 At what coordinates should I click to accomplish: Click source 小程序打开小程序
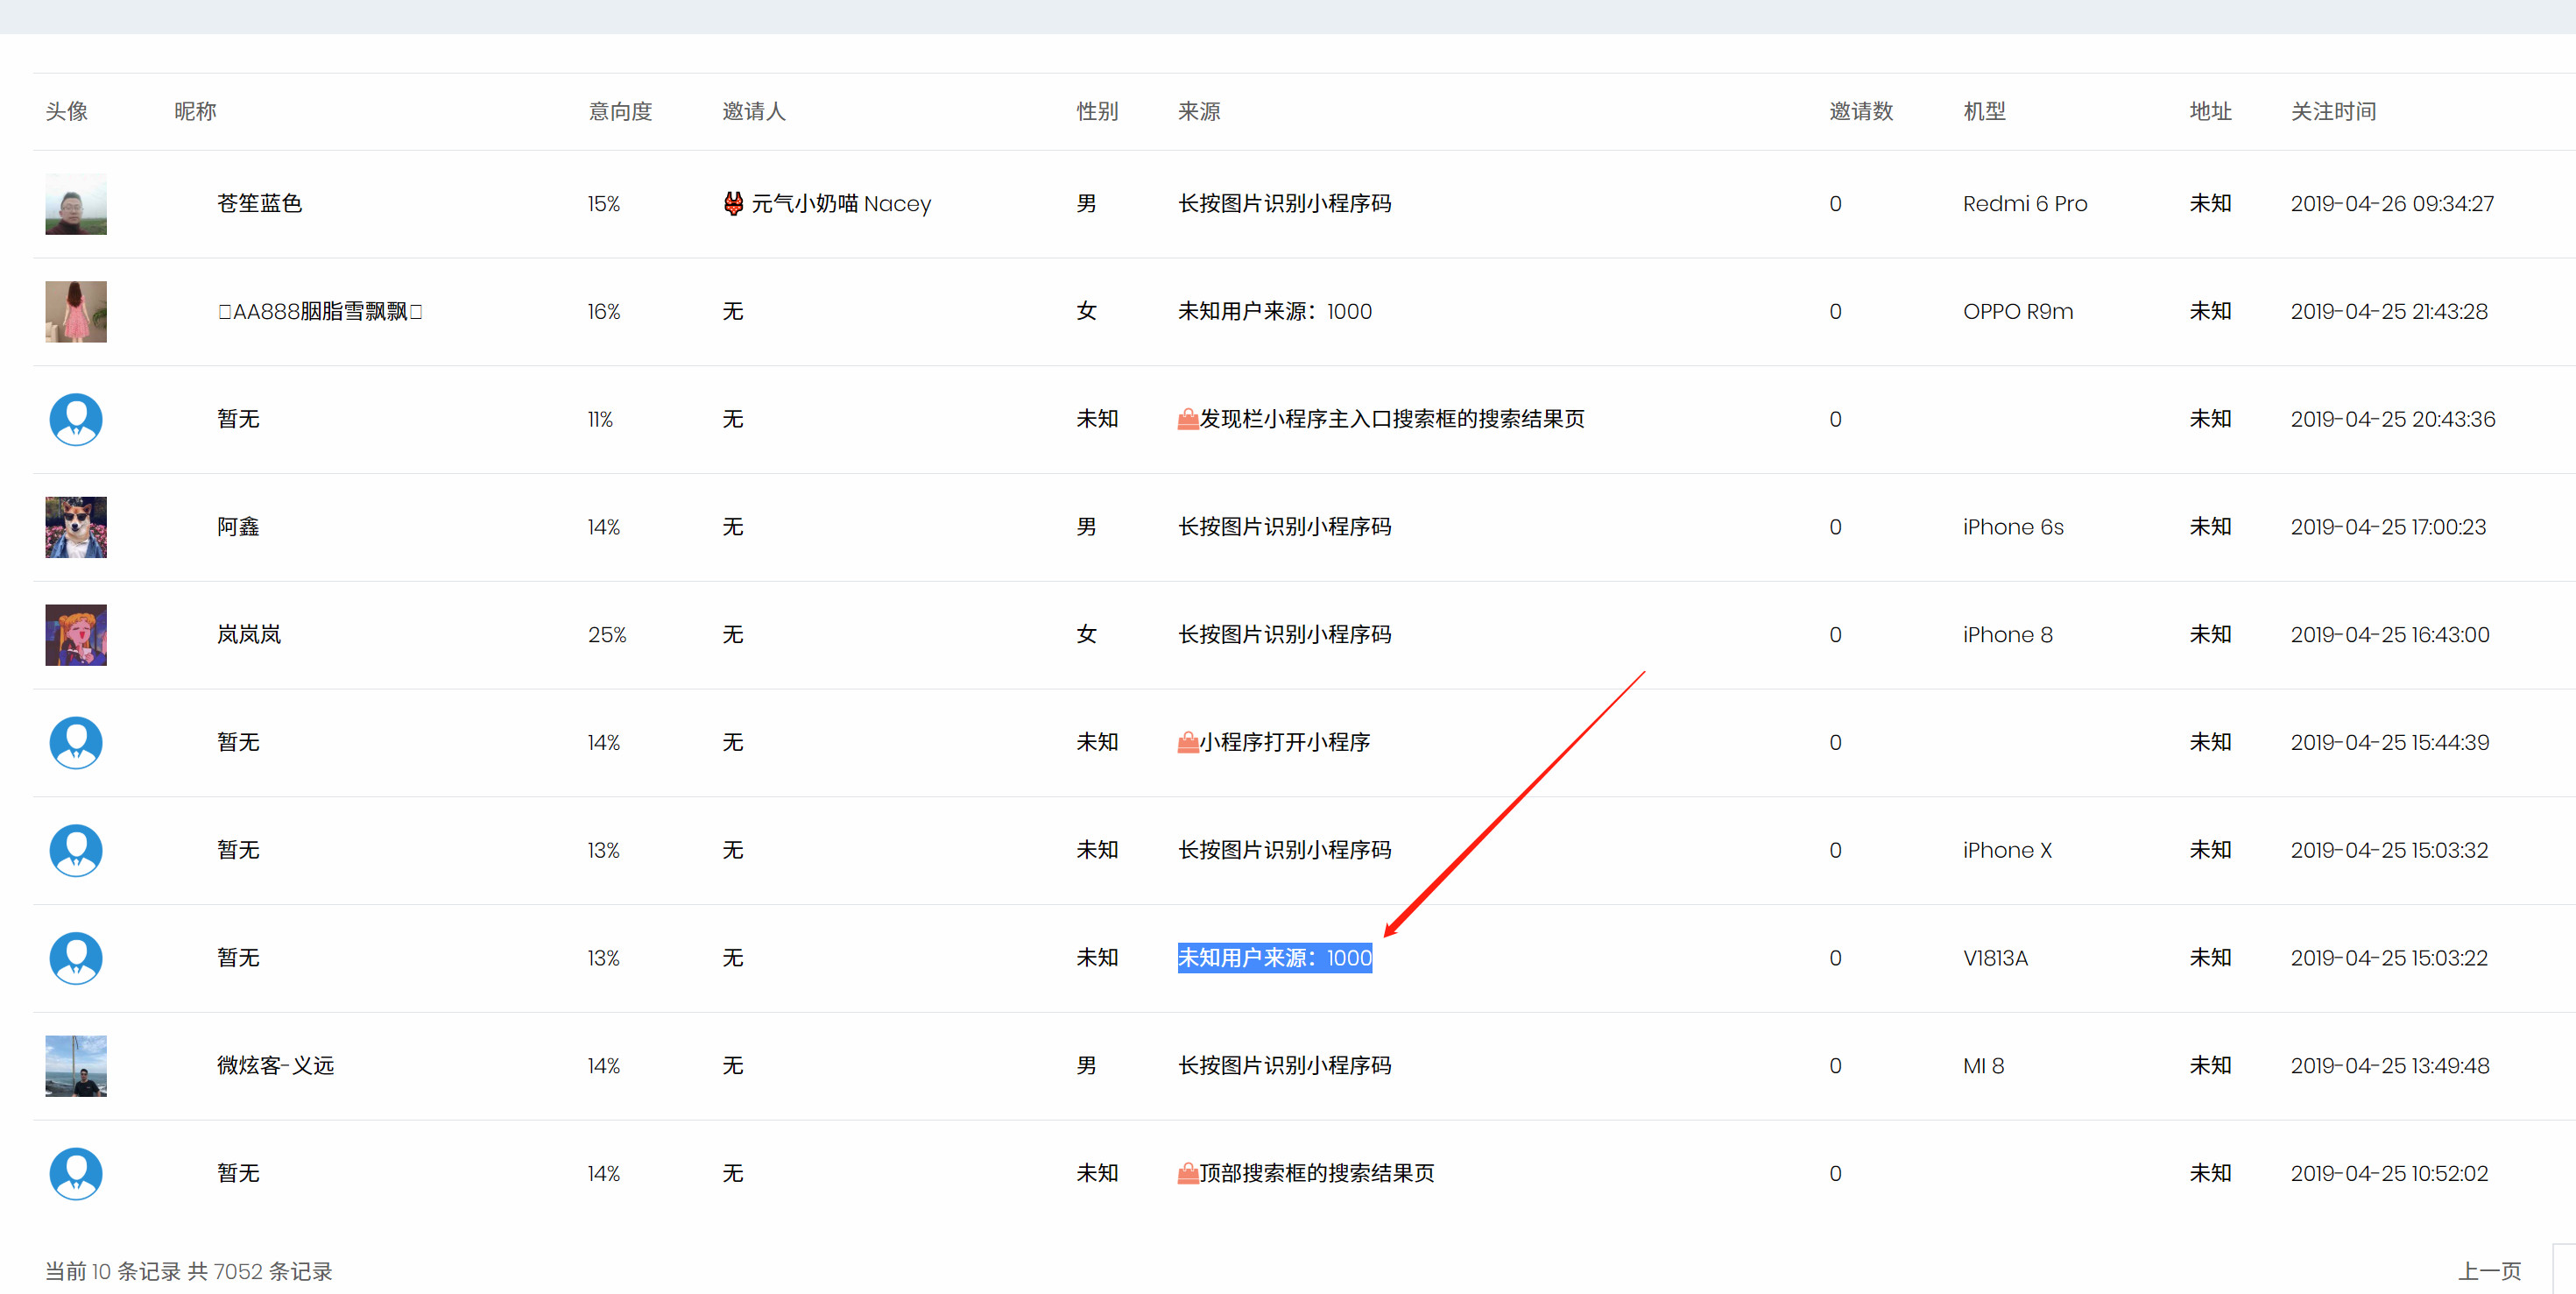tap(1285, 742)
